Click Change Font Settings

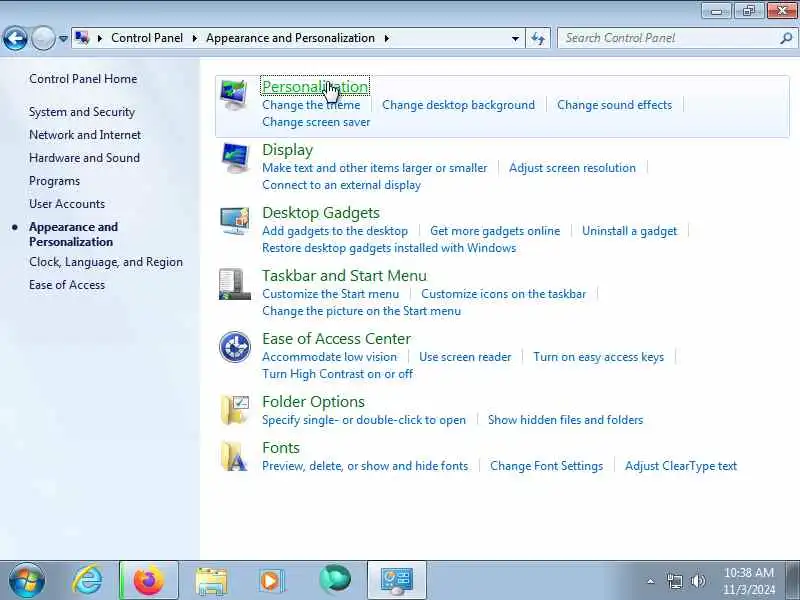546,466
